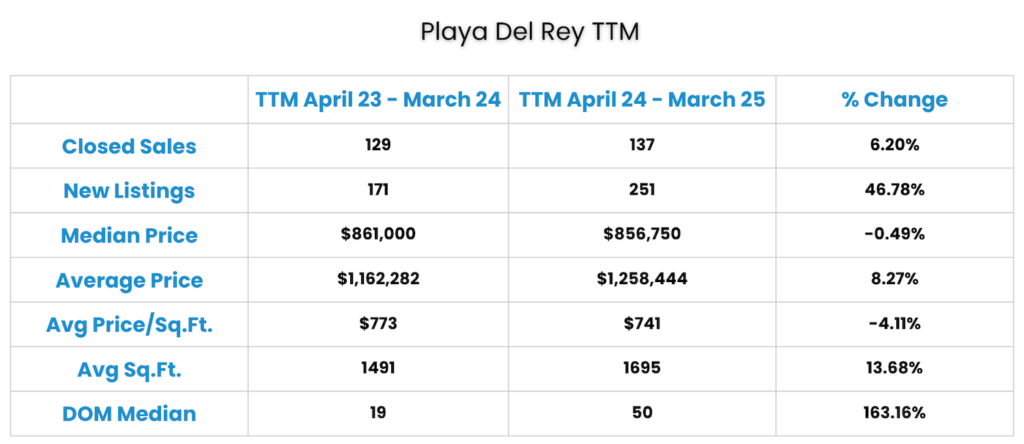The height and width of the screenshot is (444, 1024).
Task: Click the DOM Median row label
Action: click(129, 413)
